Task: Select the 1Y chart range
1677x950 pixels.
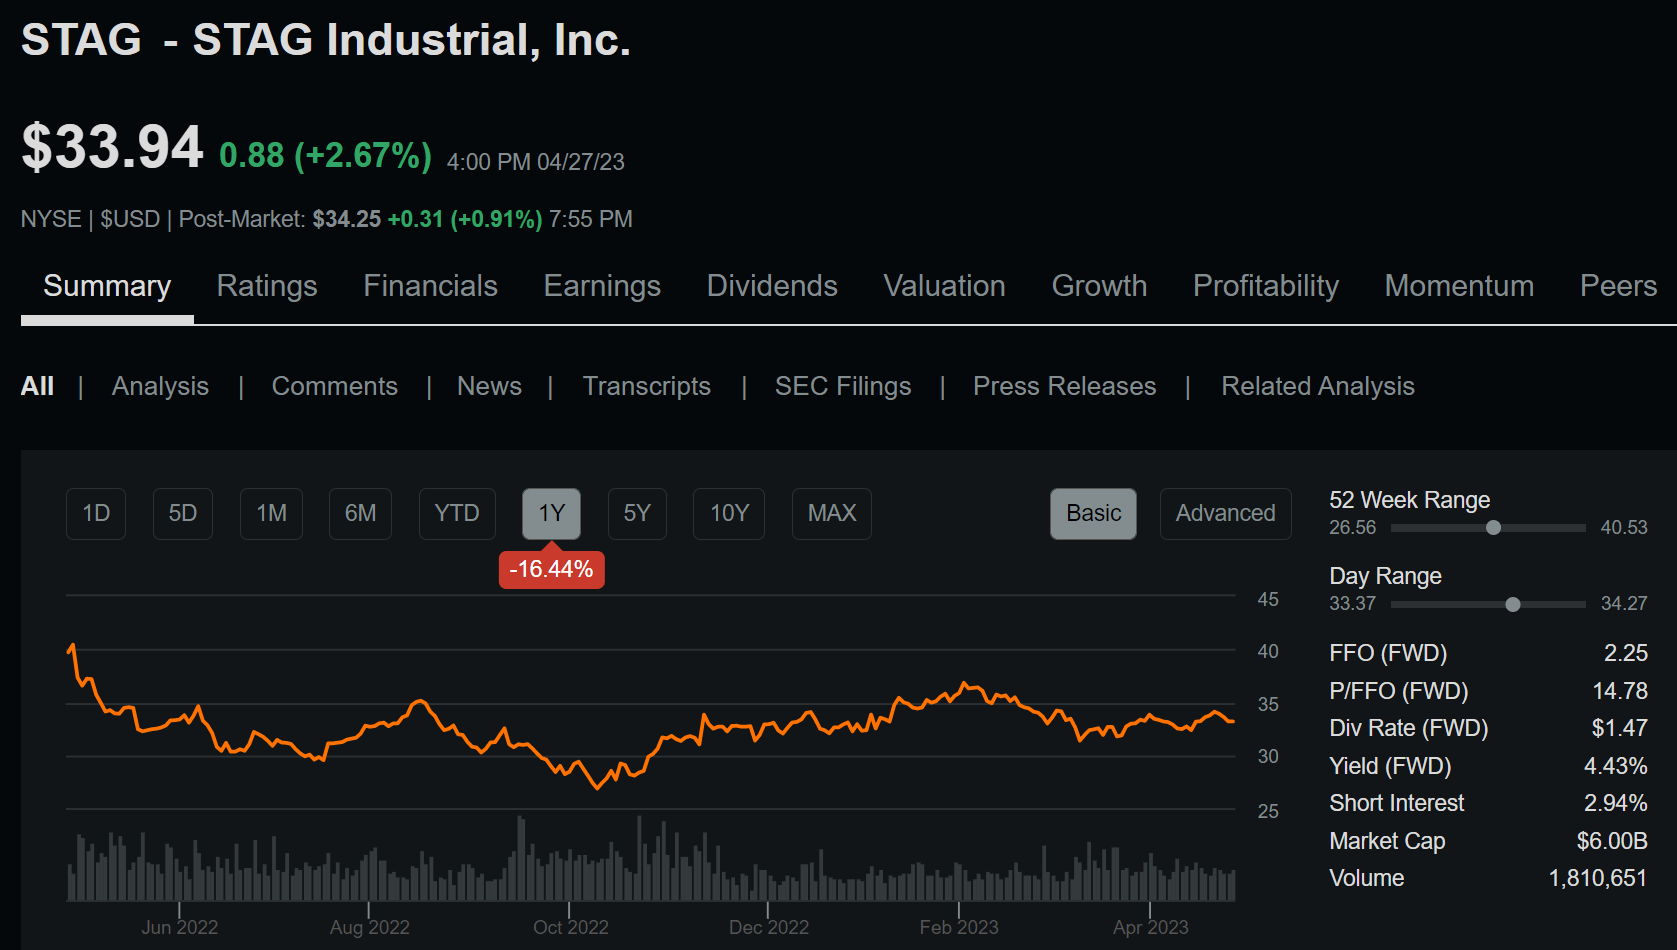Action: [552, 514]
